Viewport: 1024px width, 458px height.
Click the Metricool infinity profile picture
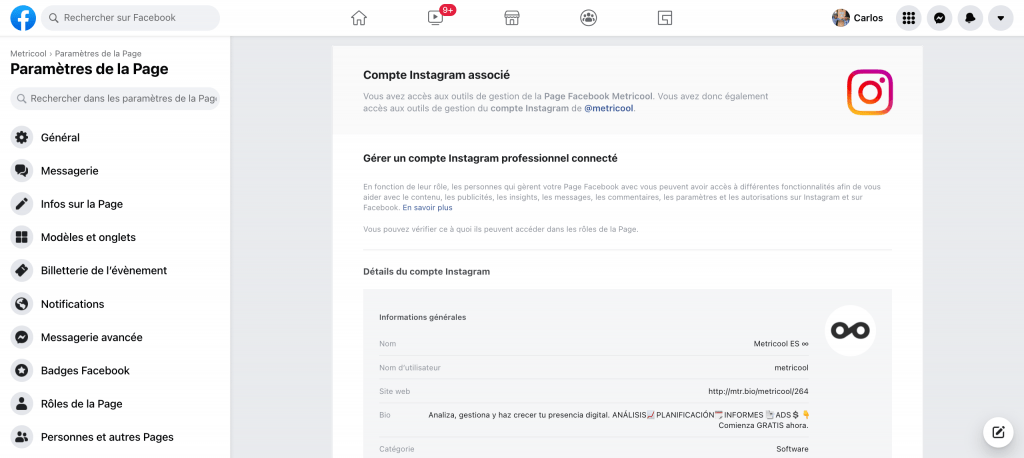pos(850,331)
